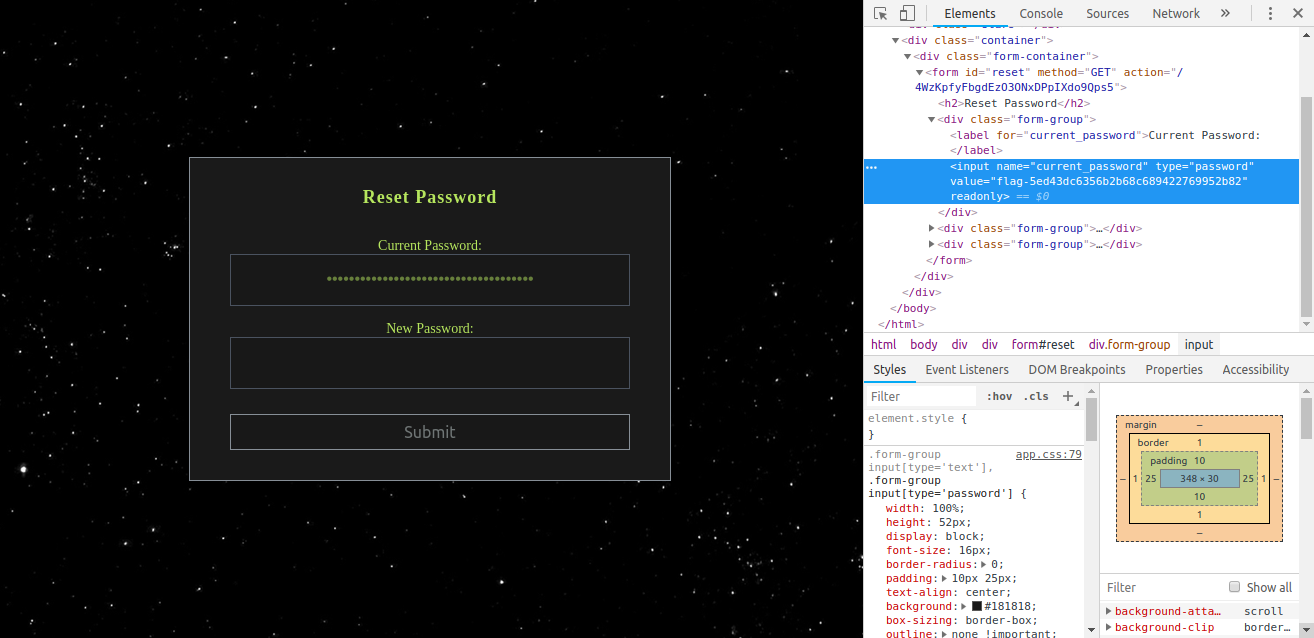
Task: Select div.form-group in the breadcrumb
Action: point(1129,344)
